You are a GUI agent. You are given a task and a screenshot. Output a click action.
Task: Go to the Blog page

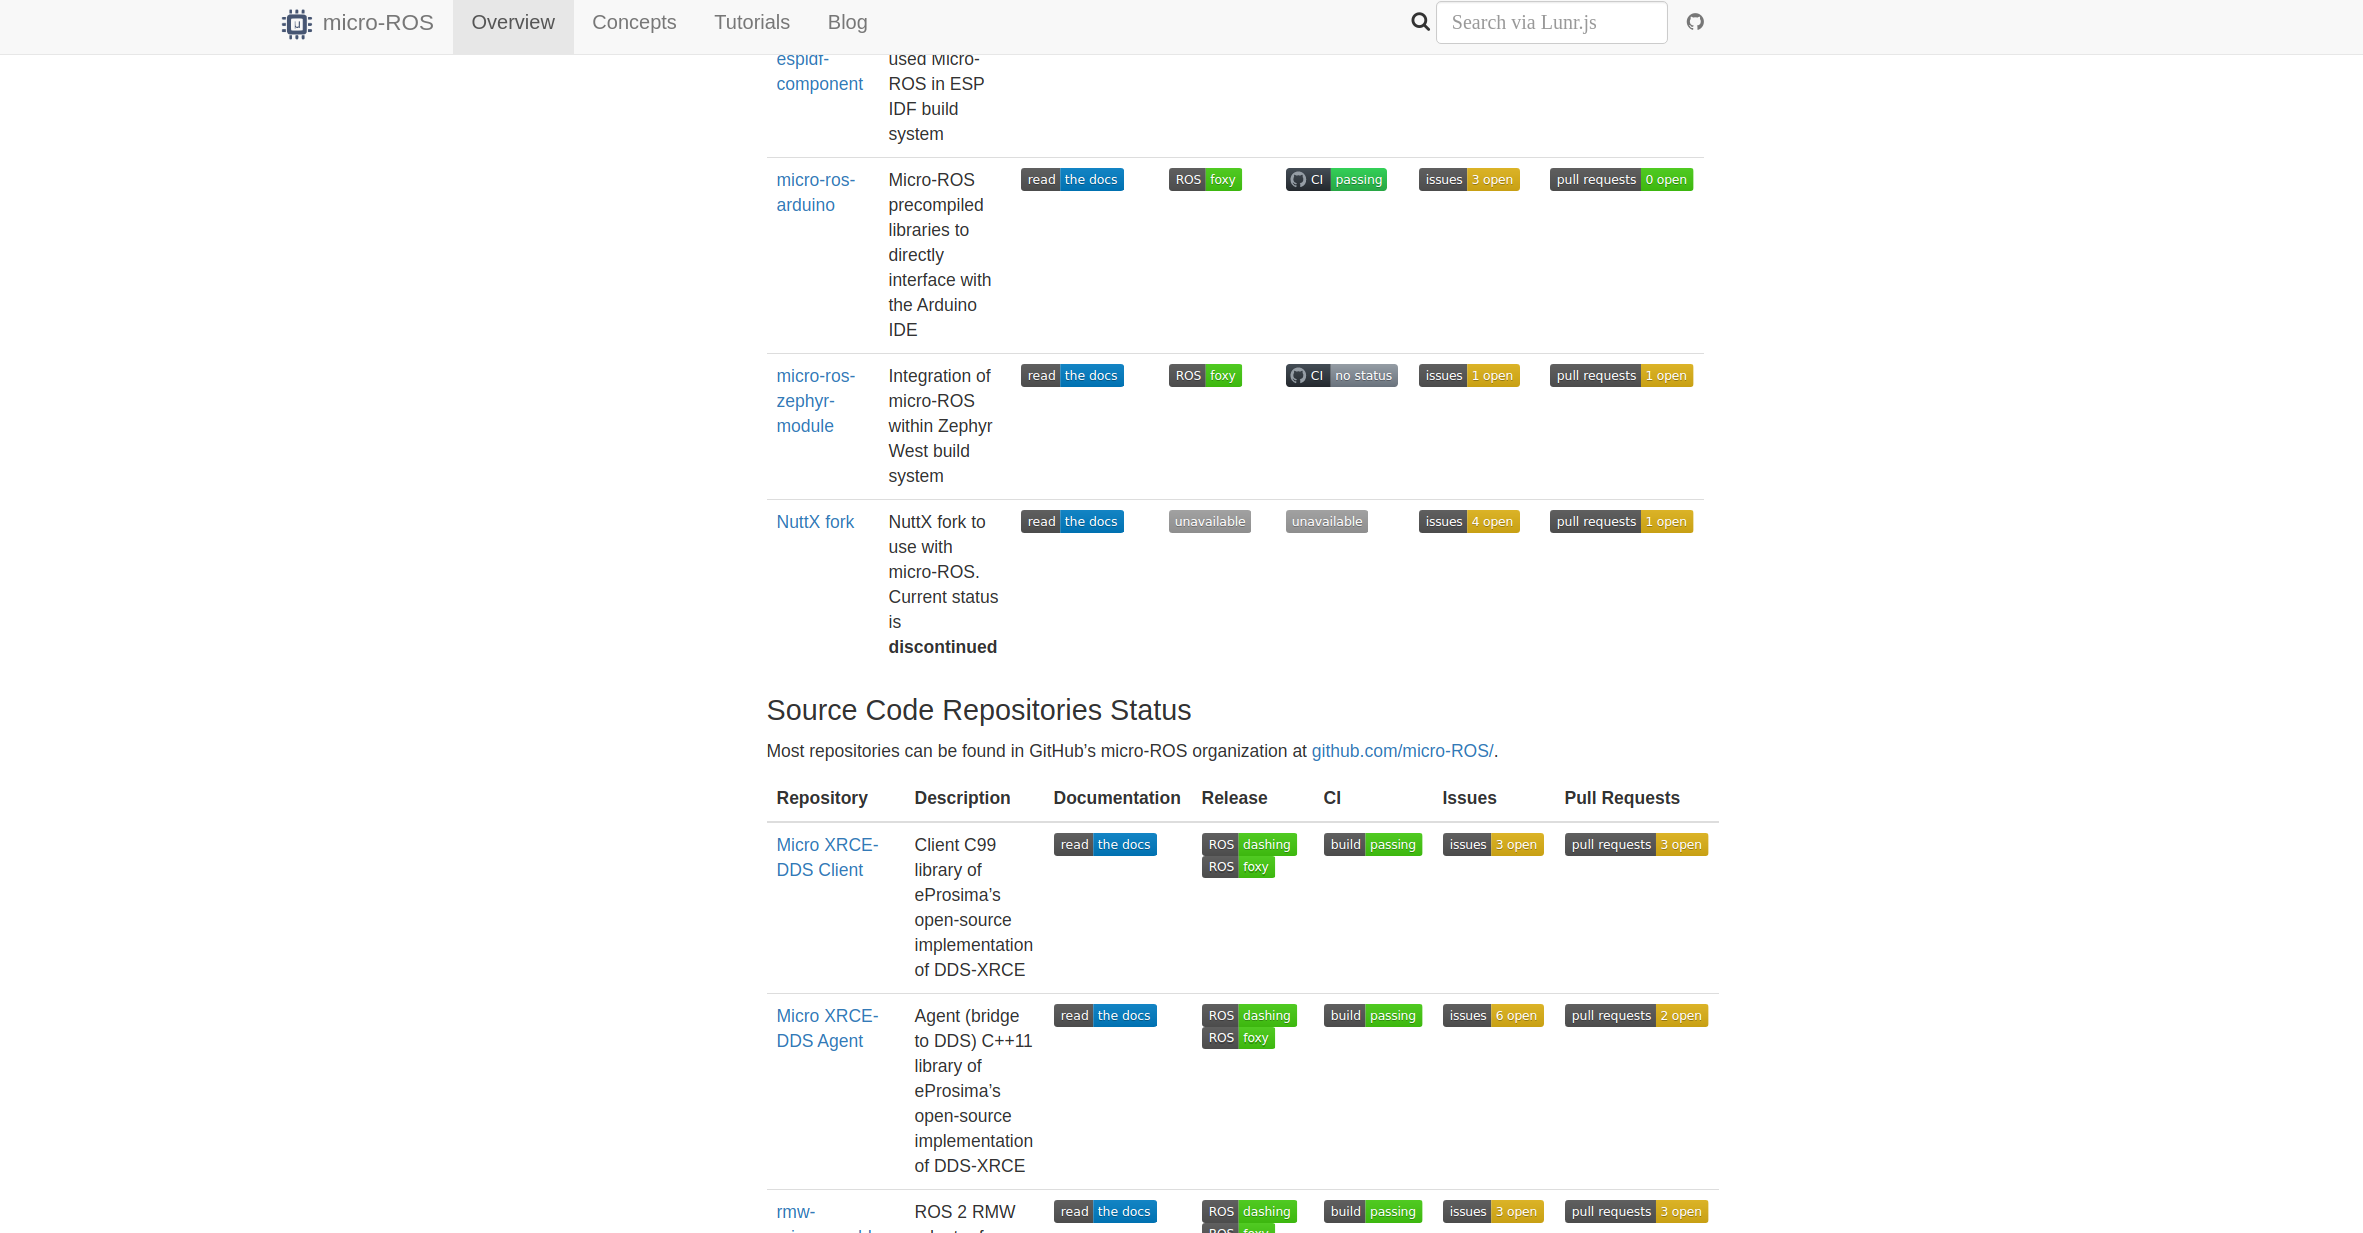[848, 22]
